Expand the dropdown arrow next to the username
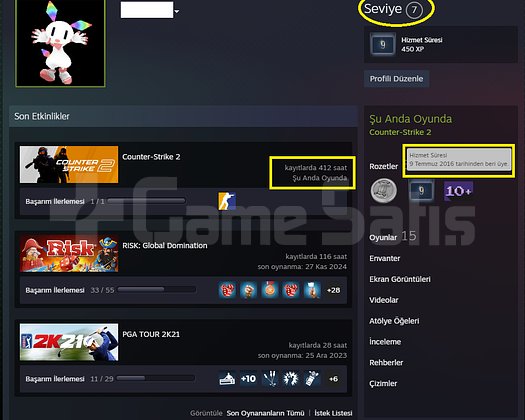This screenshot has width=525, height=420. [x=177, y=12]
